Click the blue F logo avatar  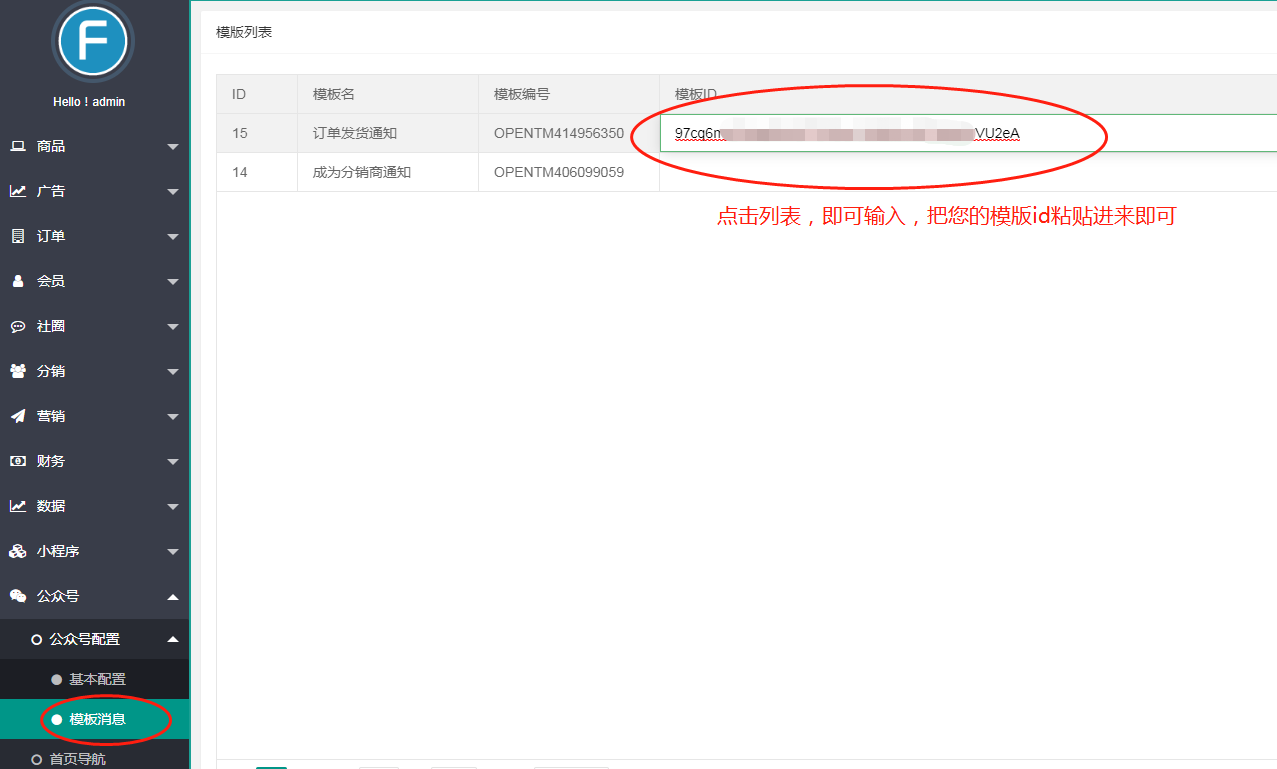click(x=92, y=42)
